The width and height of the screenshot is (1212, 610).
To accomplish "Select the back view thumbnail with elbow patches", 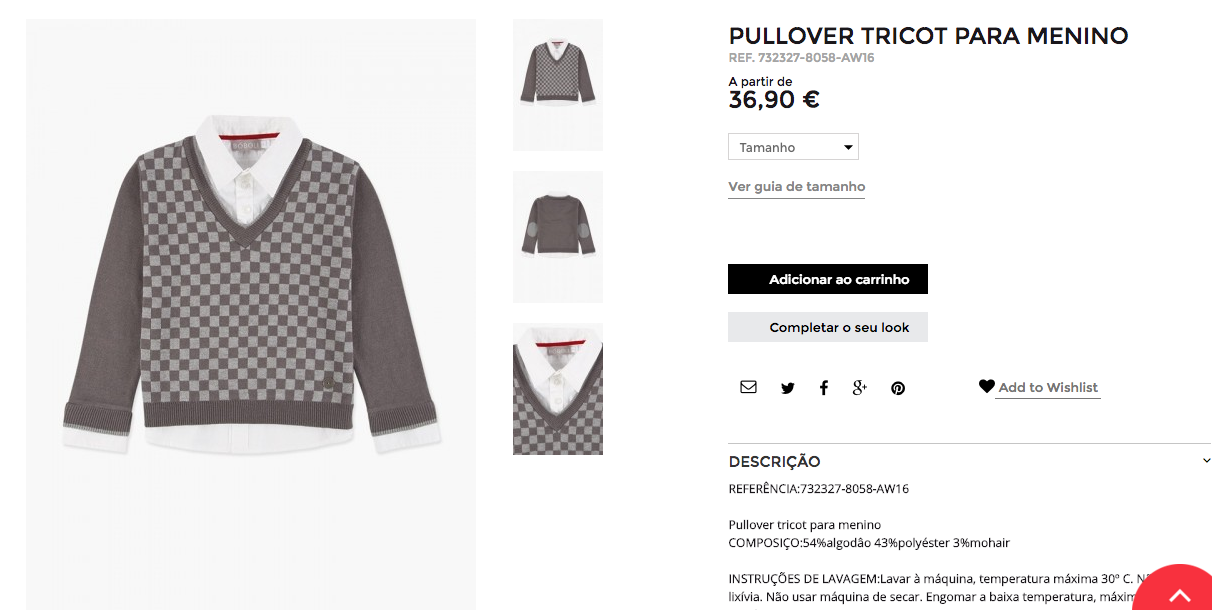I will click(558, 237).
